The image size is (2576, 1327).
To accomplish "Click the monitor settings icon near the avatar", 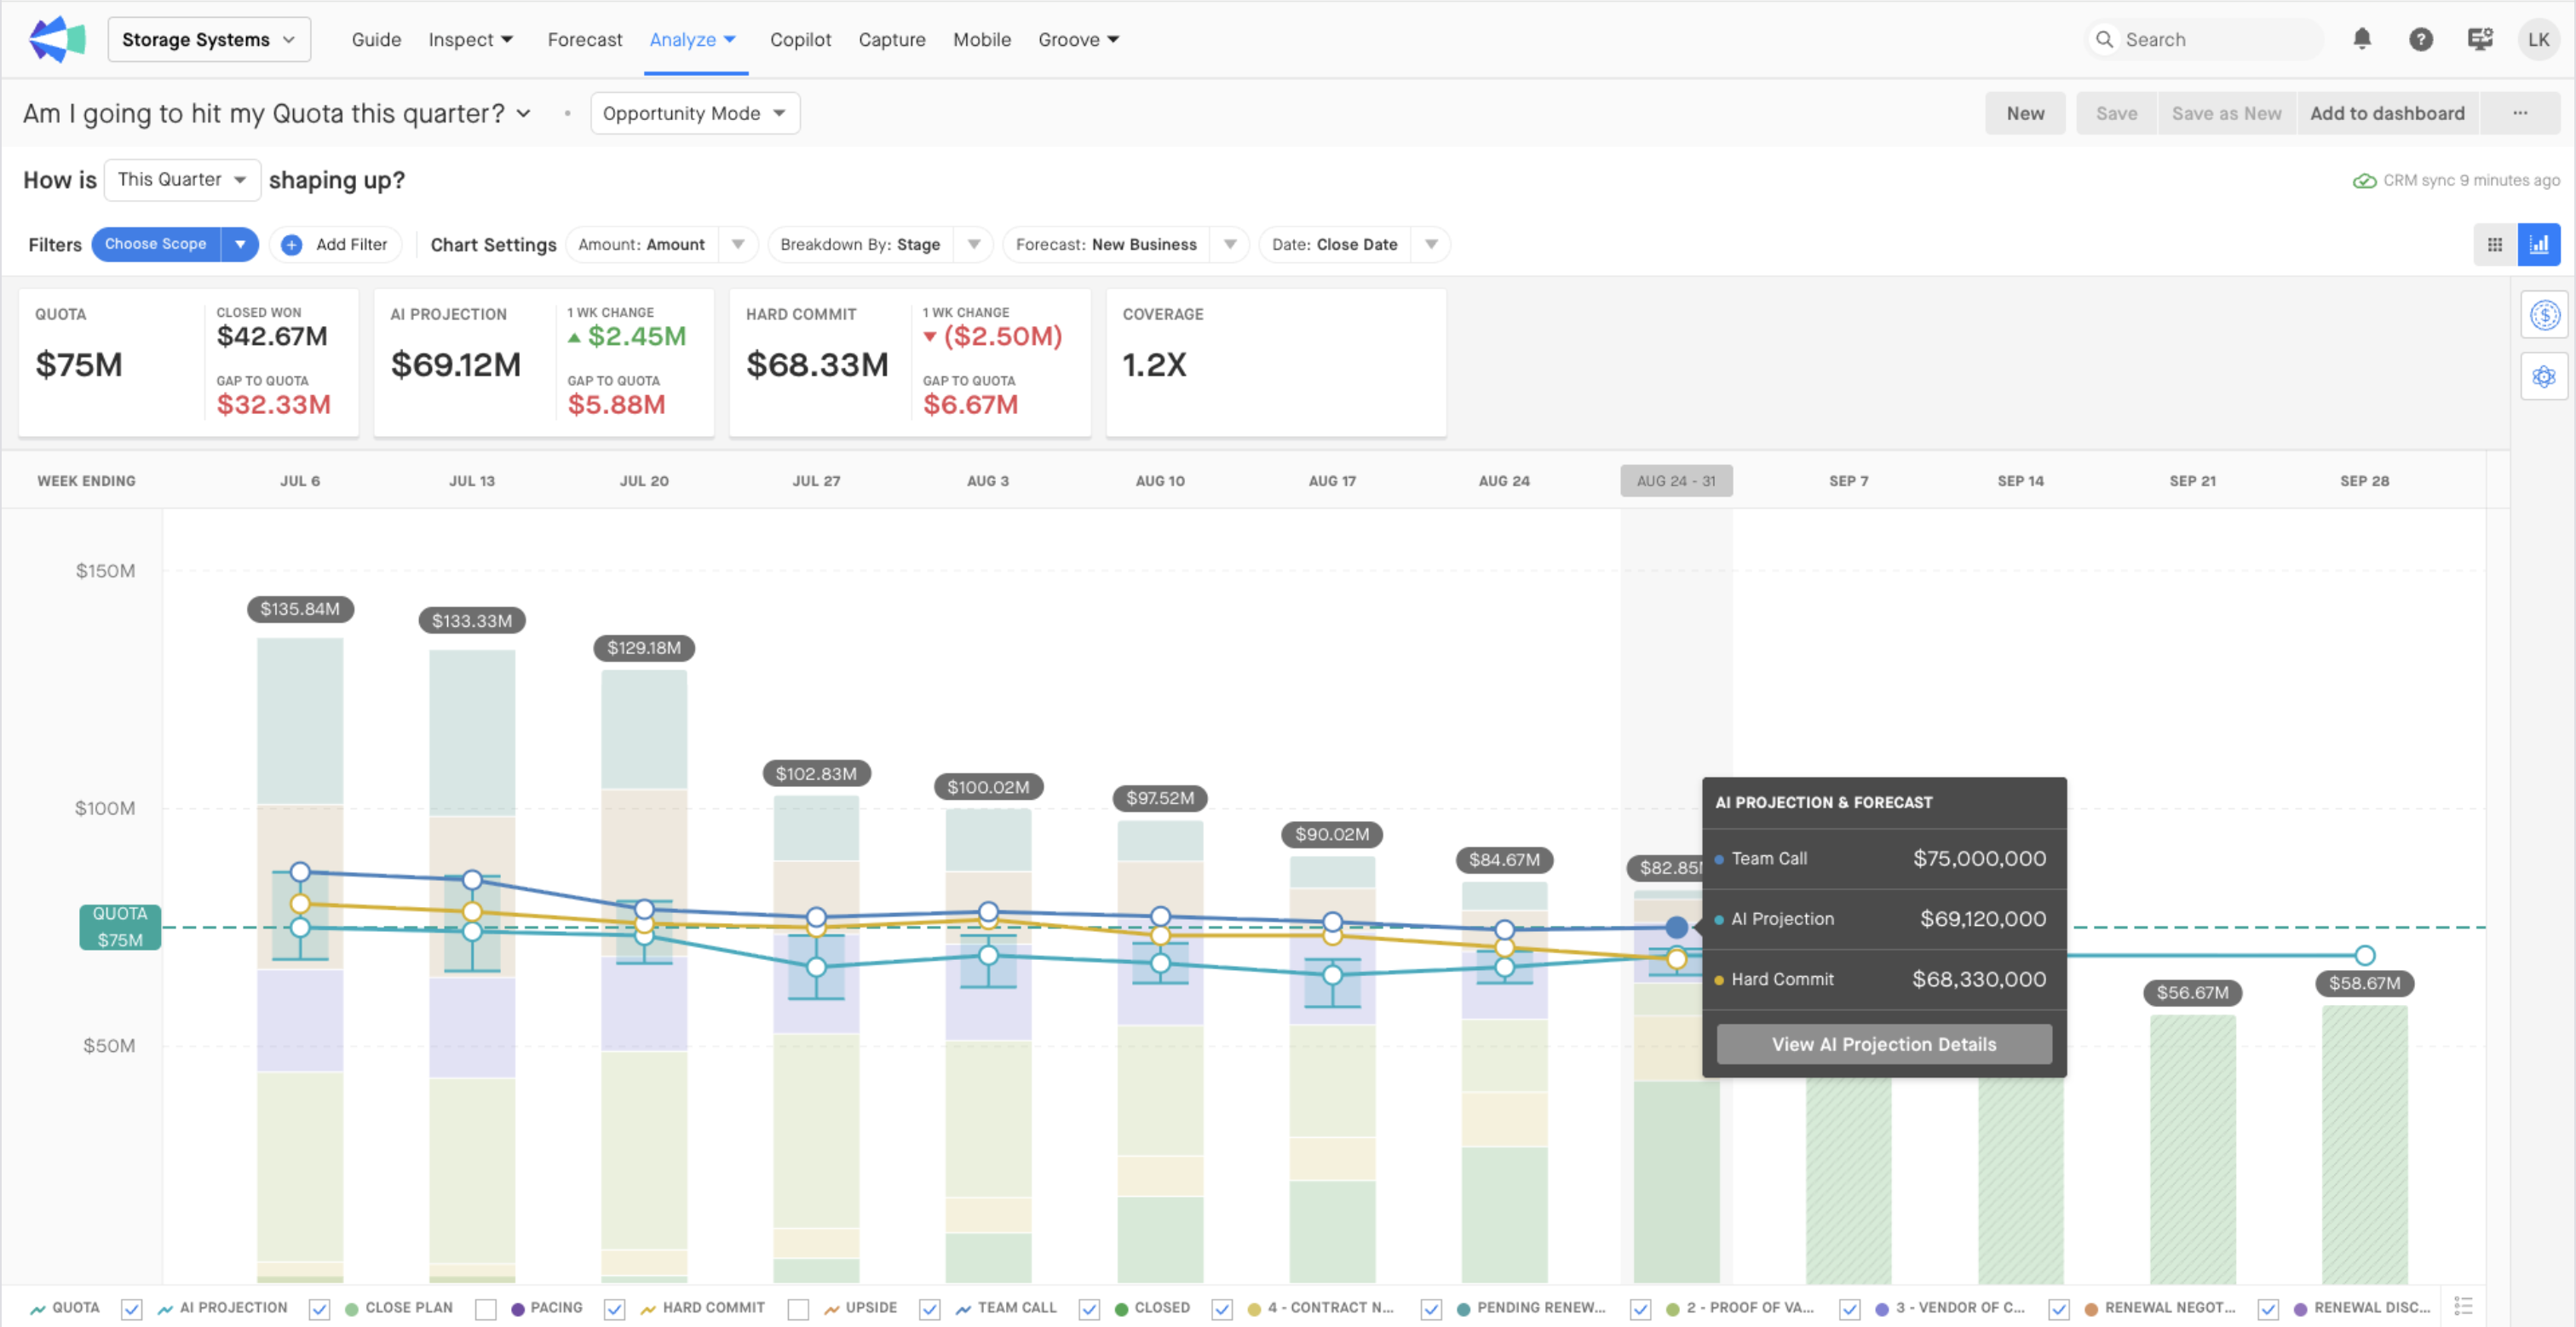I will 2480,39.
